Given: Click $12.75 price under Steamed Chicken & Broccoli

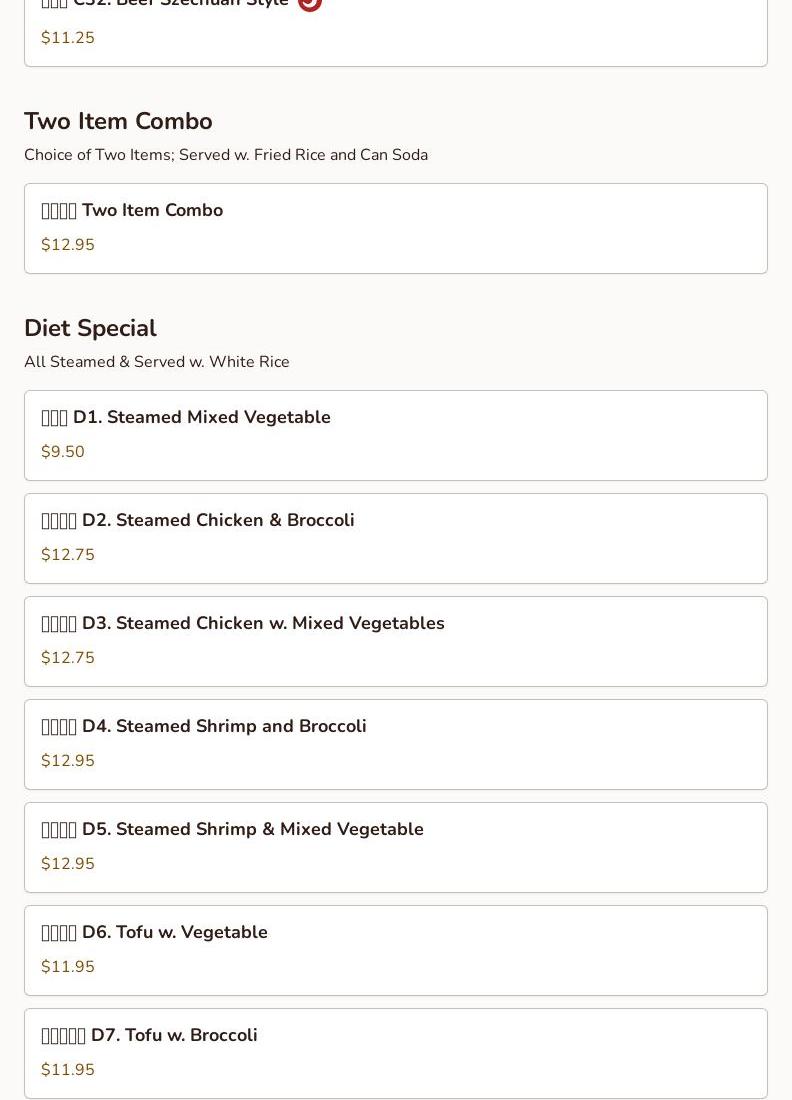Looking at the screenshot, I should [68, 555].
